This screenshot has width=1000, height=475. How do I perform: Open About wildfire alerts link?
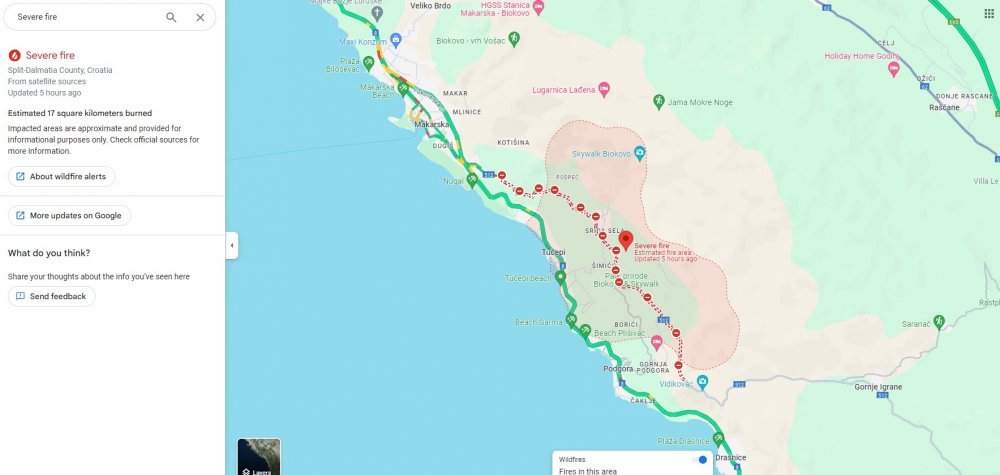point(62,177)
